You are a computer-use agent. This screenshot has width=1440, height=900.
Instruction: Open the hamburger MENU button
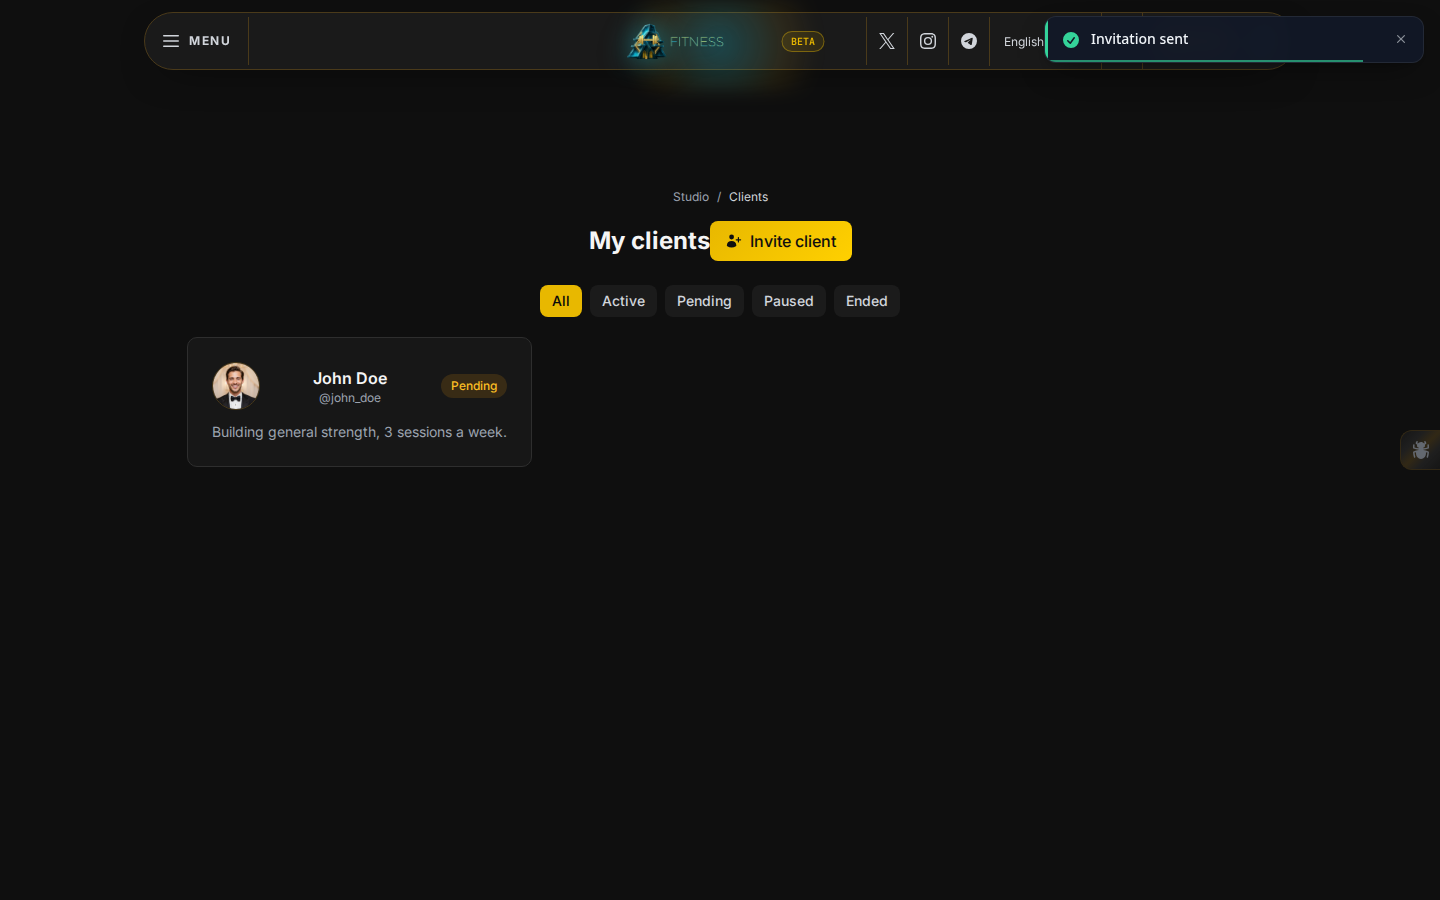197,41
